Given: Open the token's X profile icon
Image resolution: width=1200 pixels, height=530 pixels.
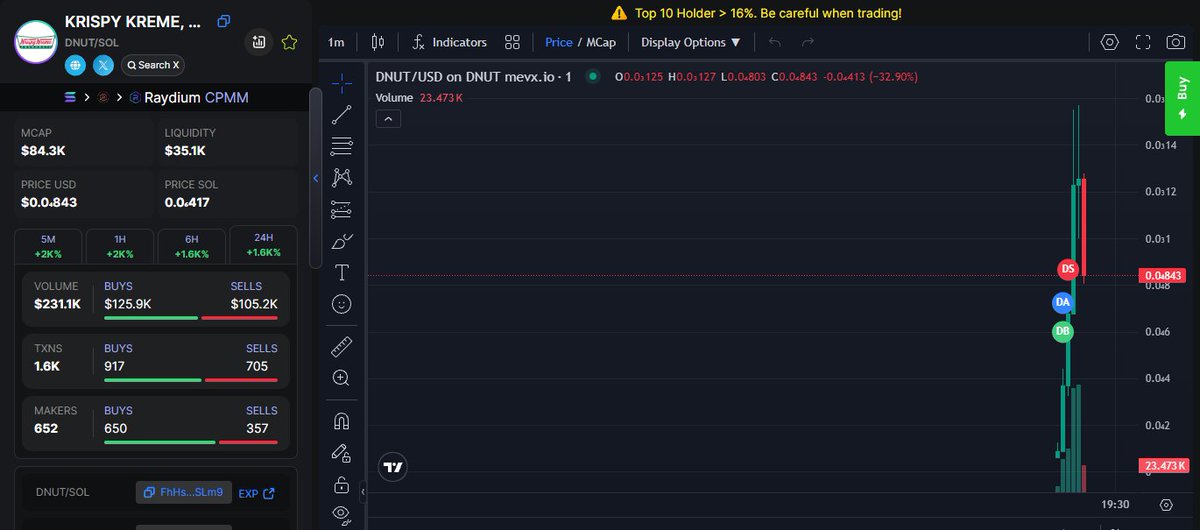Looking at the screenshot, I should 103,65.
